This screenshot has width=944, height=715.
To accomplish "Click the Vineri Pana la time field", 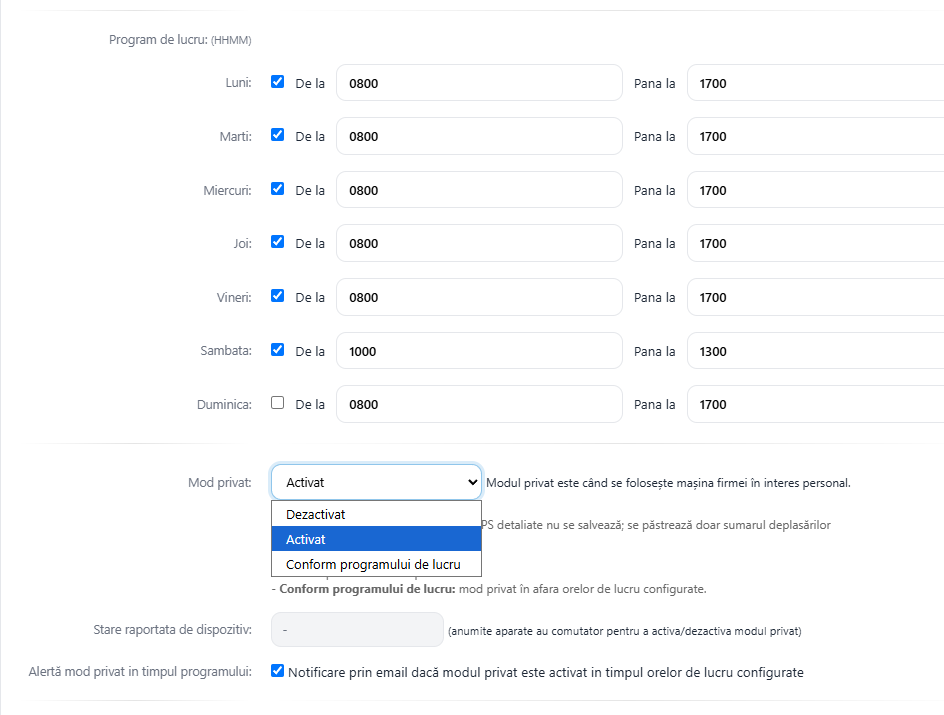I will (x=816, y=297).
